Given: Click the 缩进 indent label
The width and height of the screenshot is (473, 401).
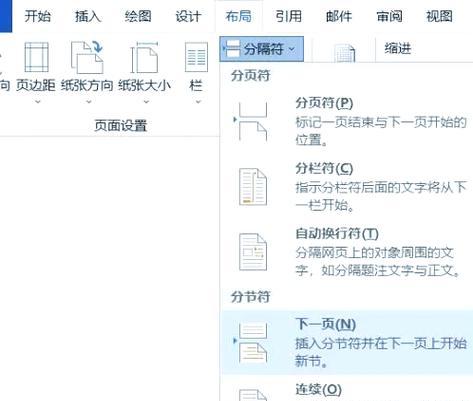Looking at the screenshot, I should point(398,49).
